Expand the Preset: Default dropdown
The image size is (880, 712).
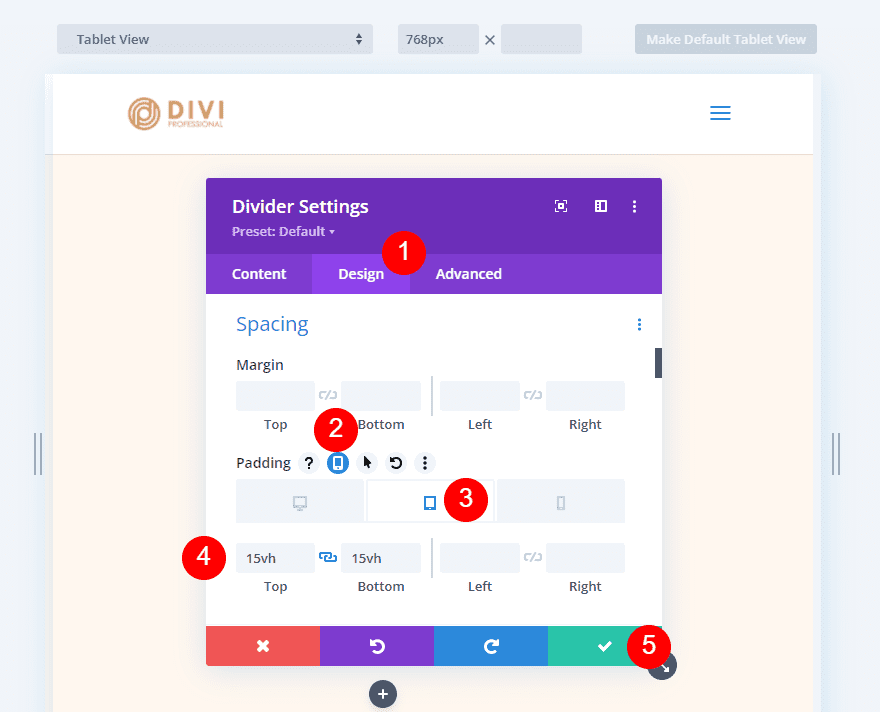283,231
